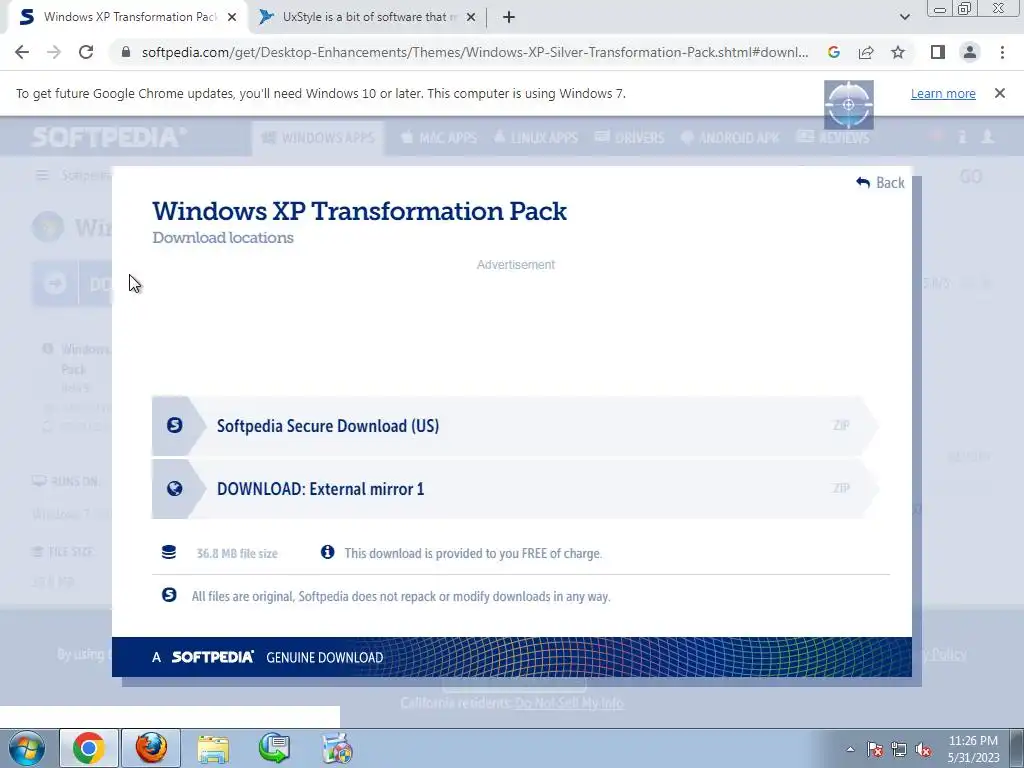Click the crosshair target overlay icon
This screenshot has width=1024, height=768.
tap(848, 104)
